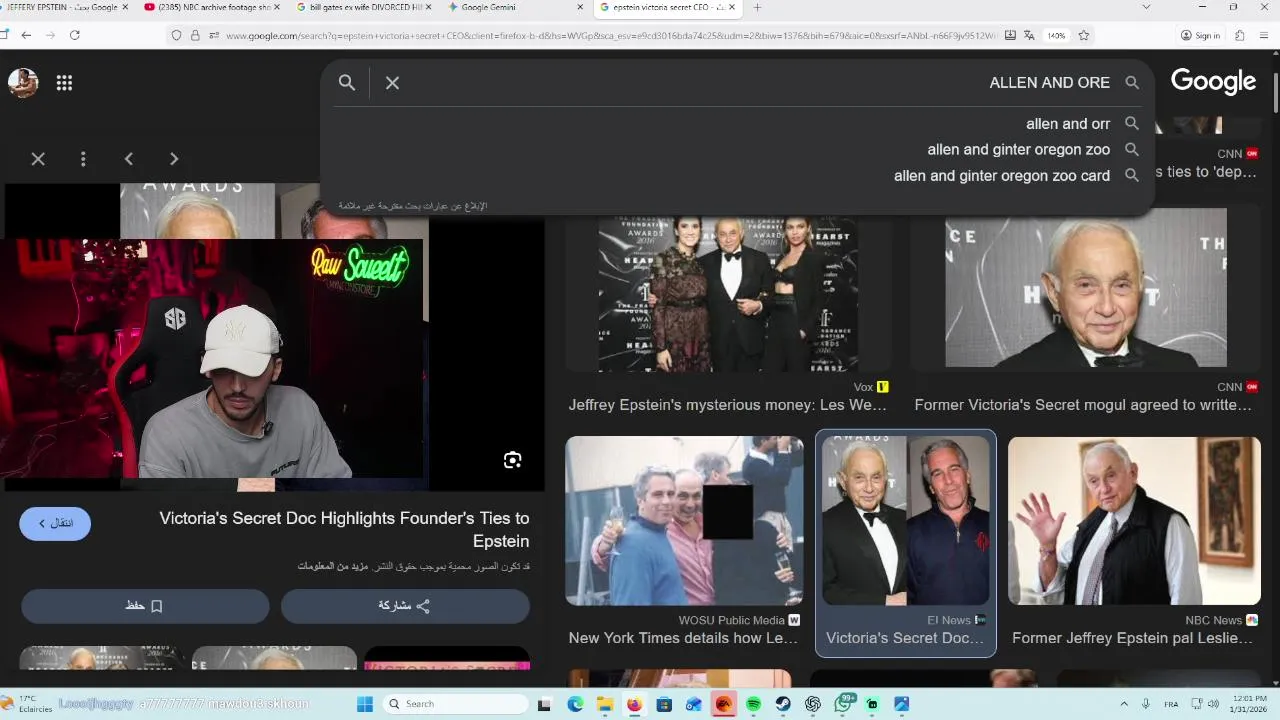Viewport: 1280px width, 720px height.
Task: Show hidden system tray icons chevron
Action: point(1124,704)
